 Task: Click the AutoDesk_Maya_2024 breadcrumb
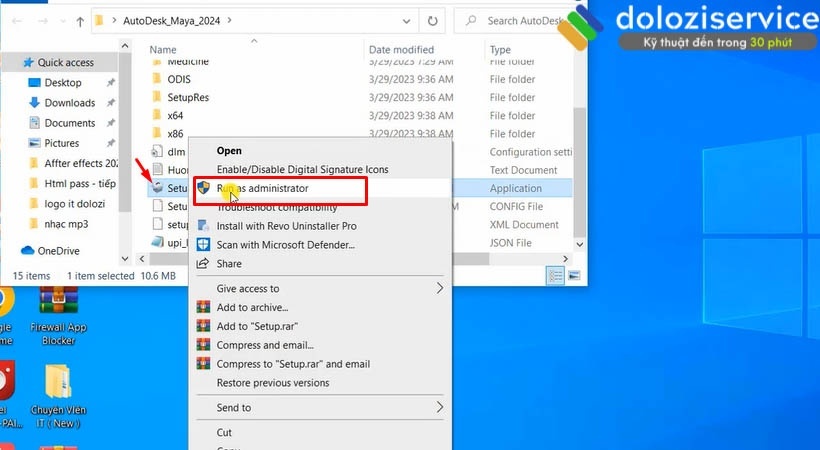click(172, 21)
